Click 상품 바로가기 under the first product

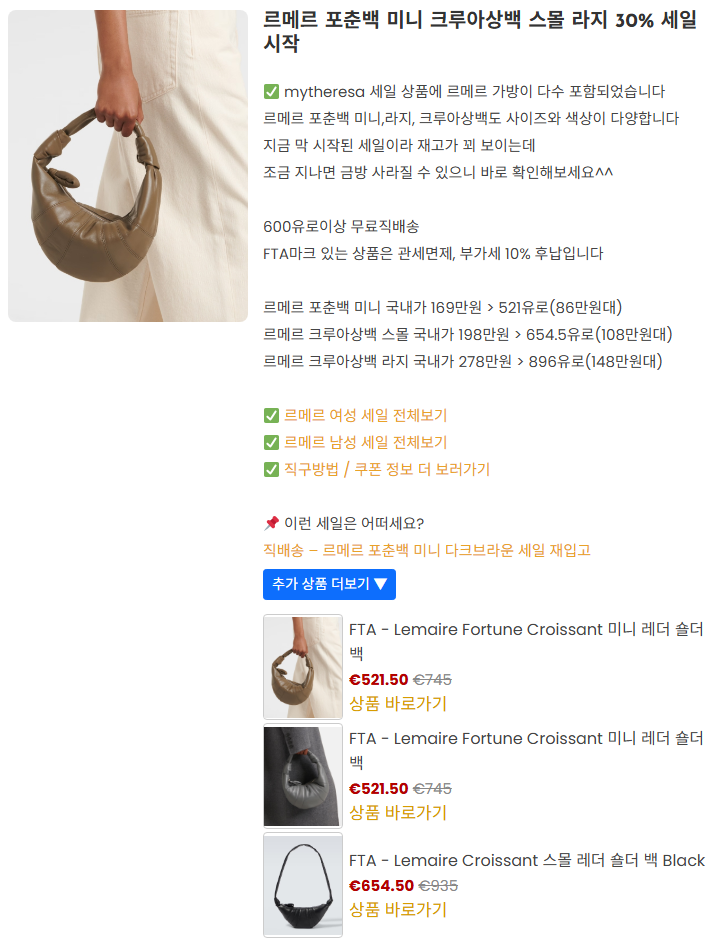[398, 704]
